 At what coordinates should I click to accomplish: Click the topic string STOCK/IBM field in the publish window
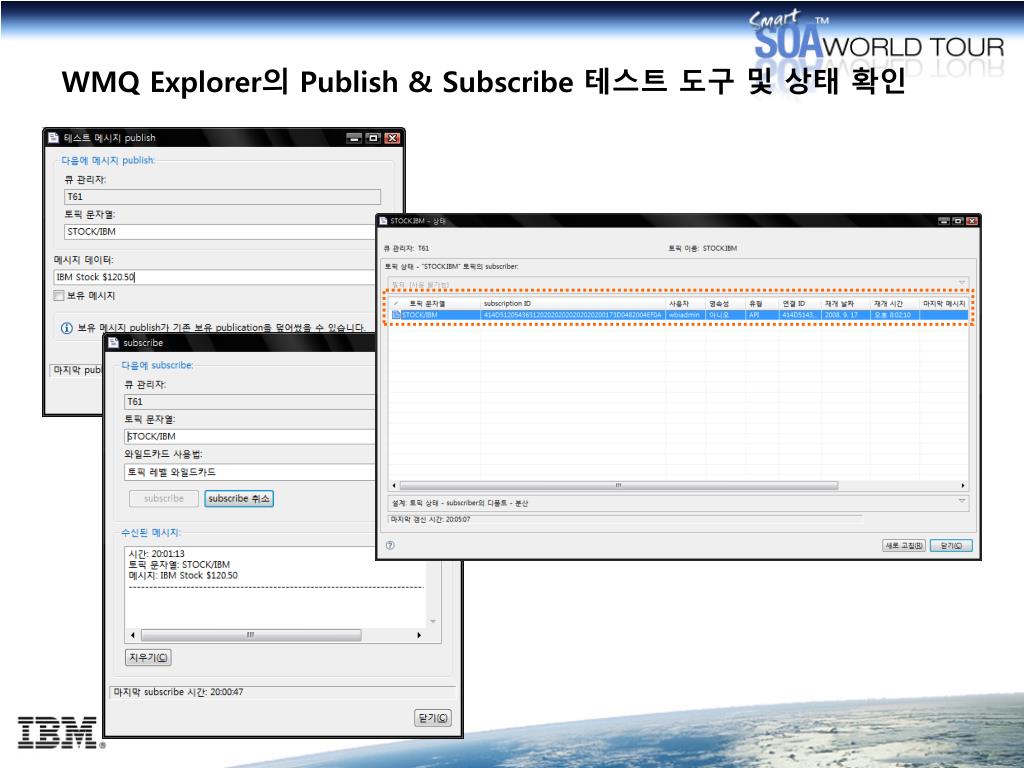(x=221, y=232)
